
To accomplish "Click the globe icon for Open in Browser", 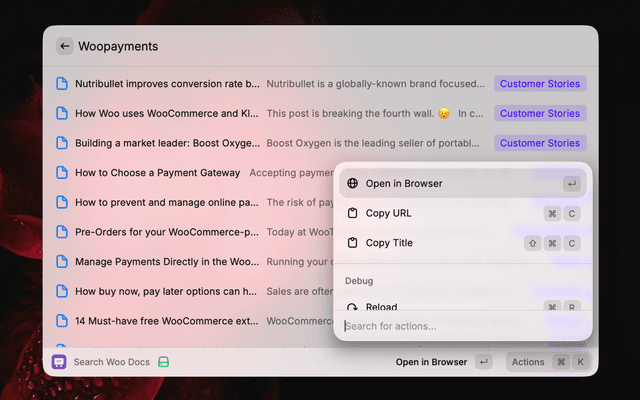I will 352,184.
